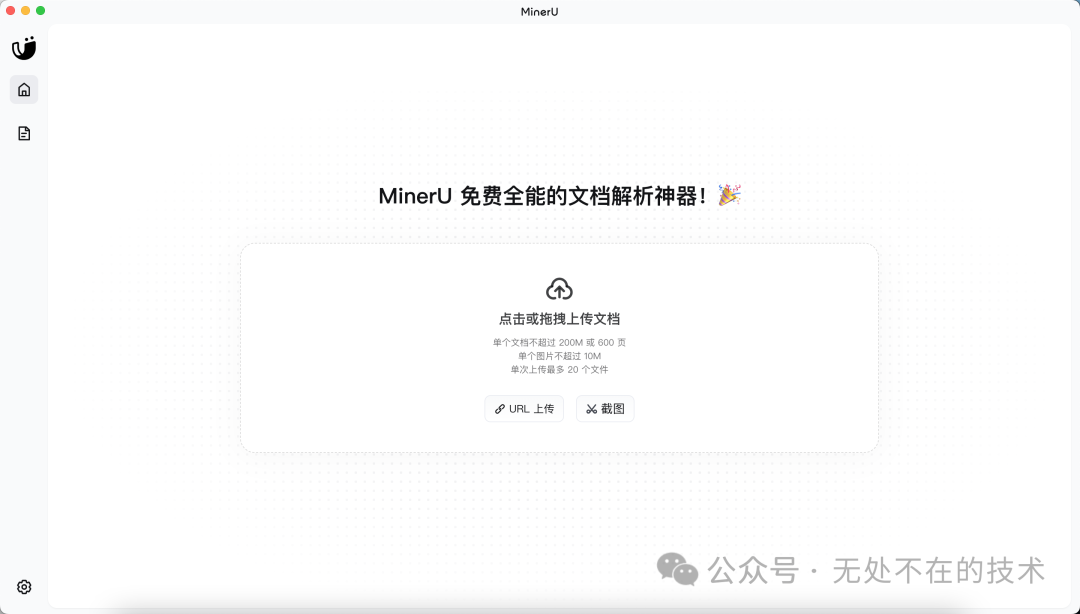Select the Home icon in the sidebar
The width and height of the screenshot is (1080, 614).
(x=23, y=89)
